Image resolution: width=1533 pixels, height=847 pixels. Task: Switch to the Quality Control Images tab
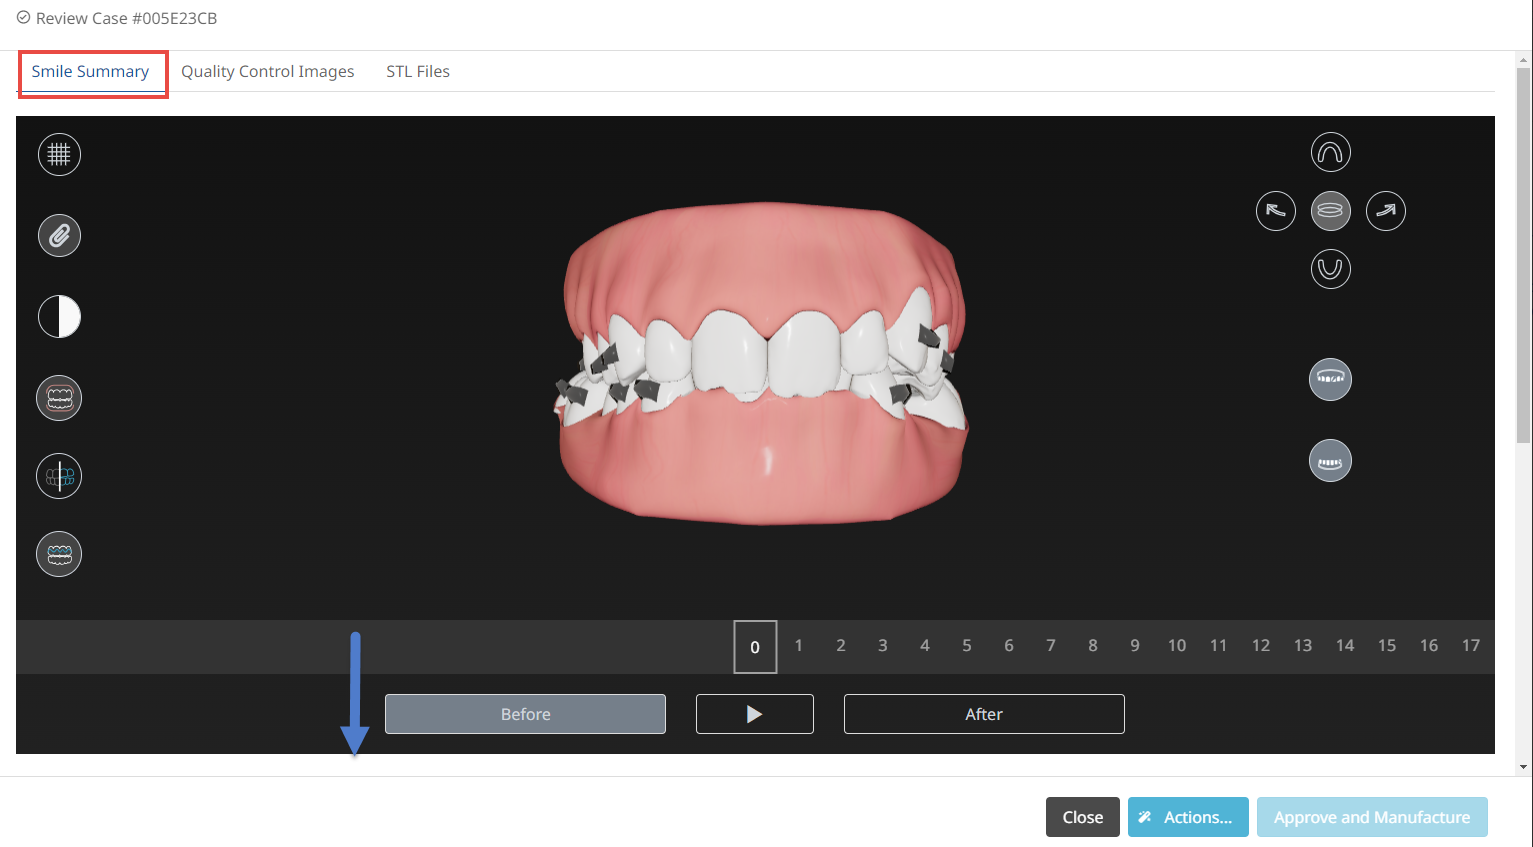click(x=268, y=71)
